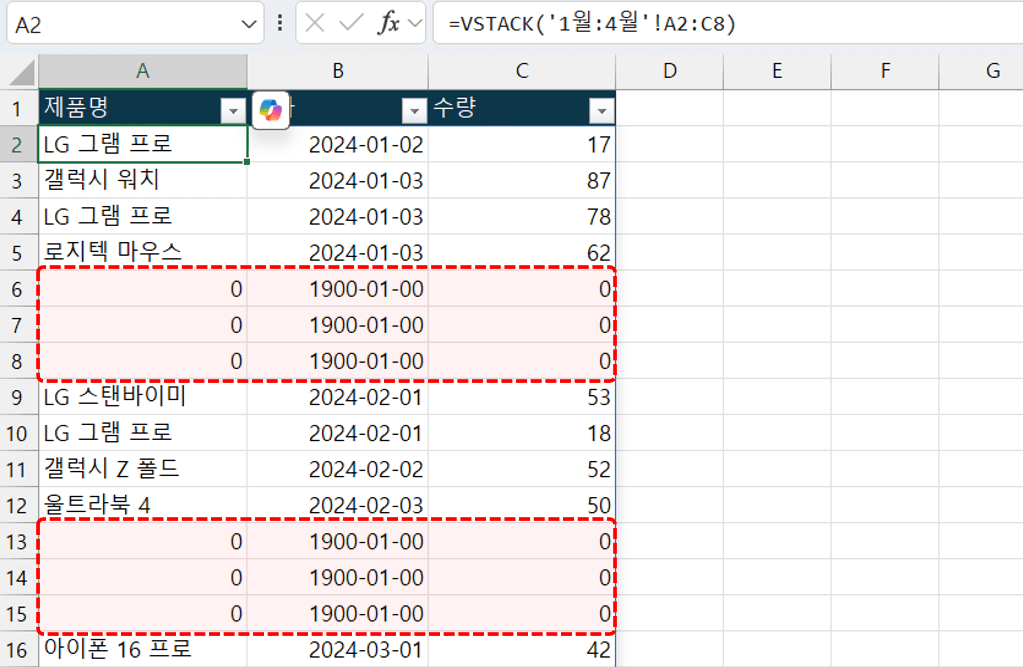Select cell LG 스탠바이미
1023x667 pixels.
143,397
